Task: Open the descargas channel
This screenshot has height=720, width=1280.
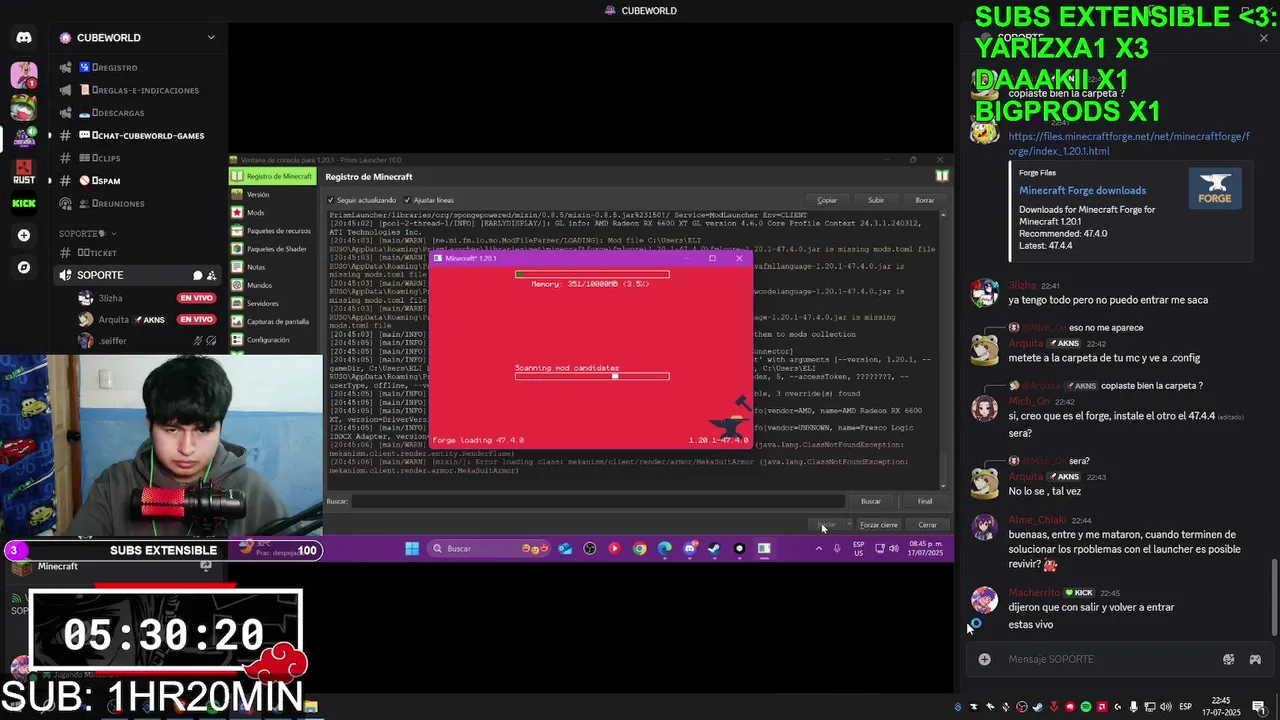Action: point(138,113)
